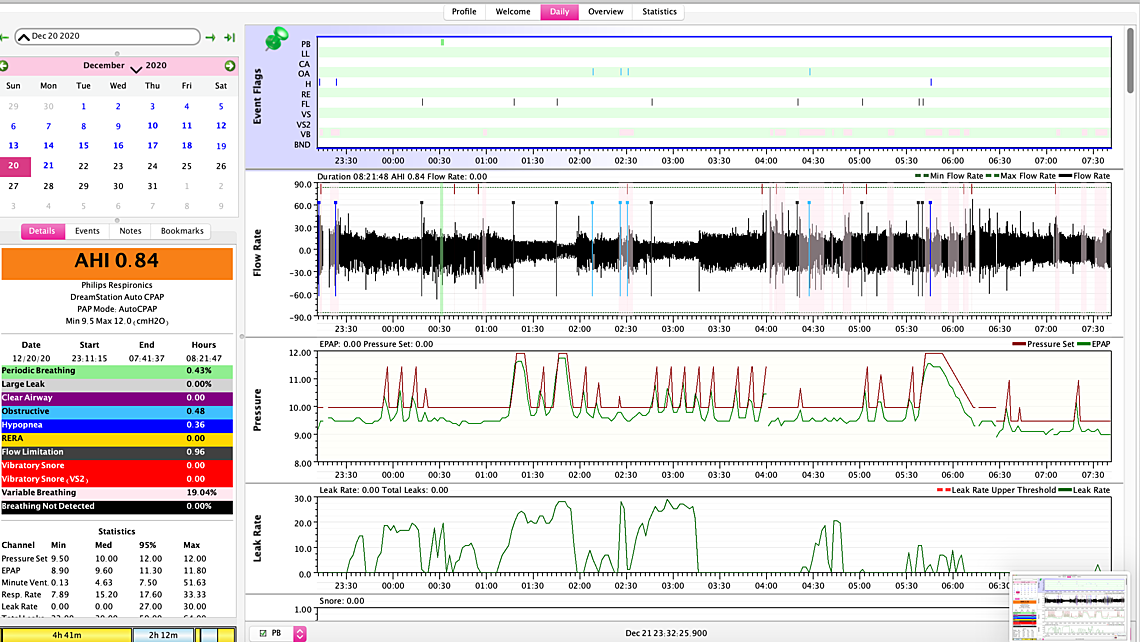This screenshot has height=642, width=1140.
Task: Jump to the most recent day arrow
Action: (x=230, y=37)
